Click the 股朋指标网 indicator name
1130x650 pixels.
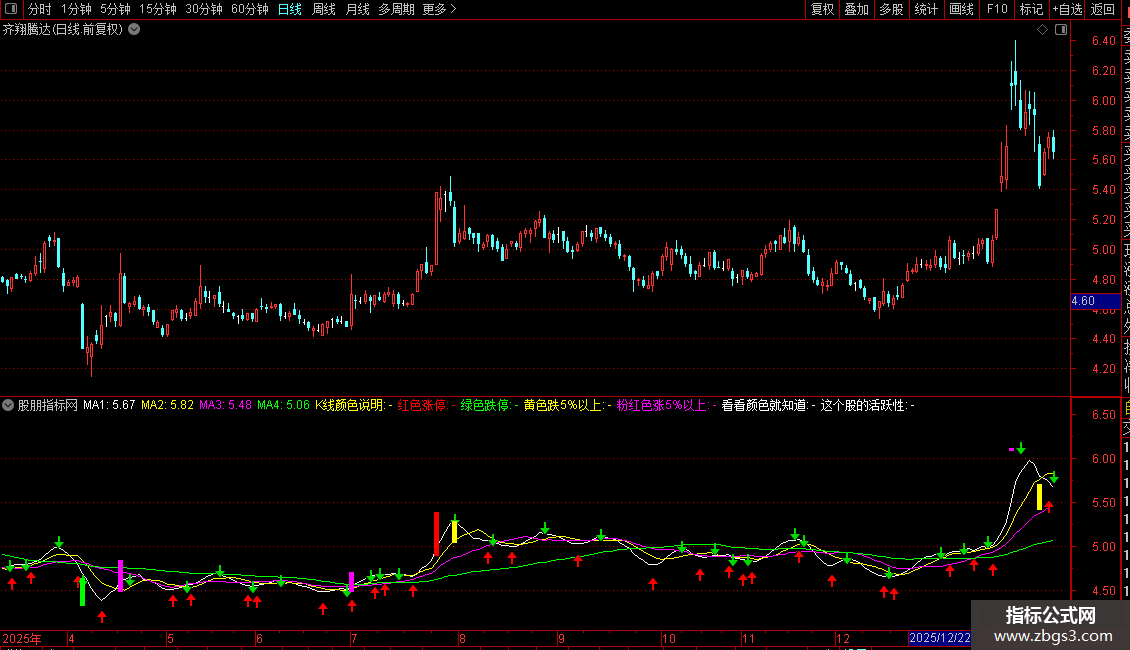[48, 405]
